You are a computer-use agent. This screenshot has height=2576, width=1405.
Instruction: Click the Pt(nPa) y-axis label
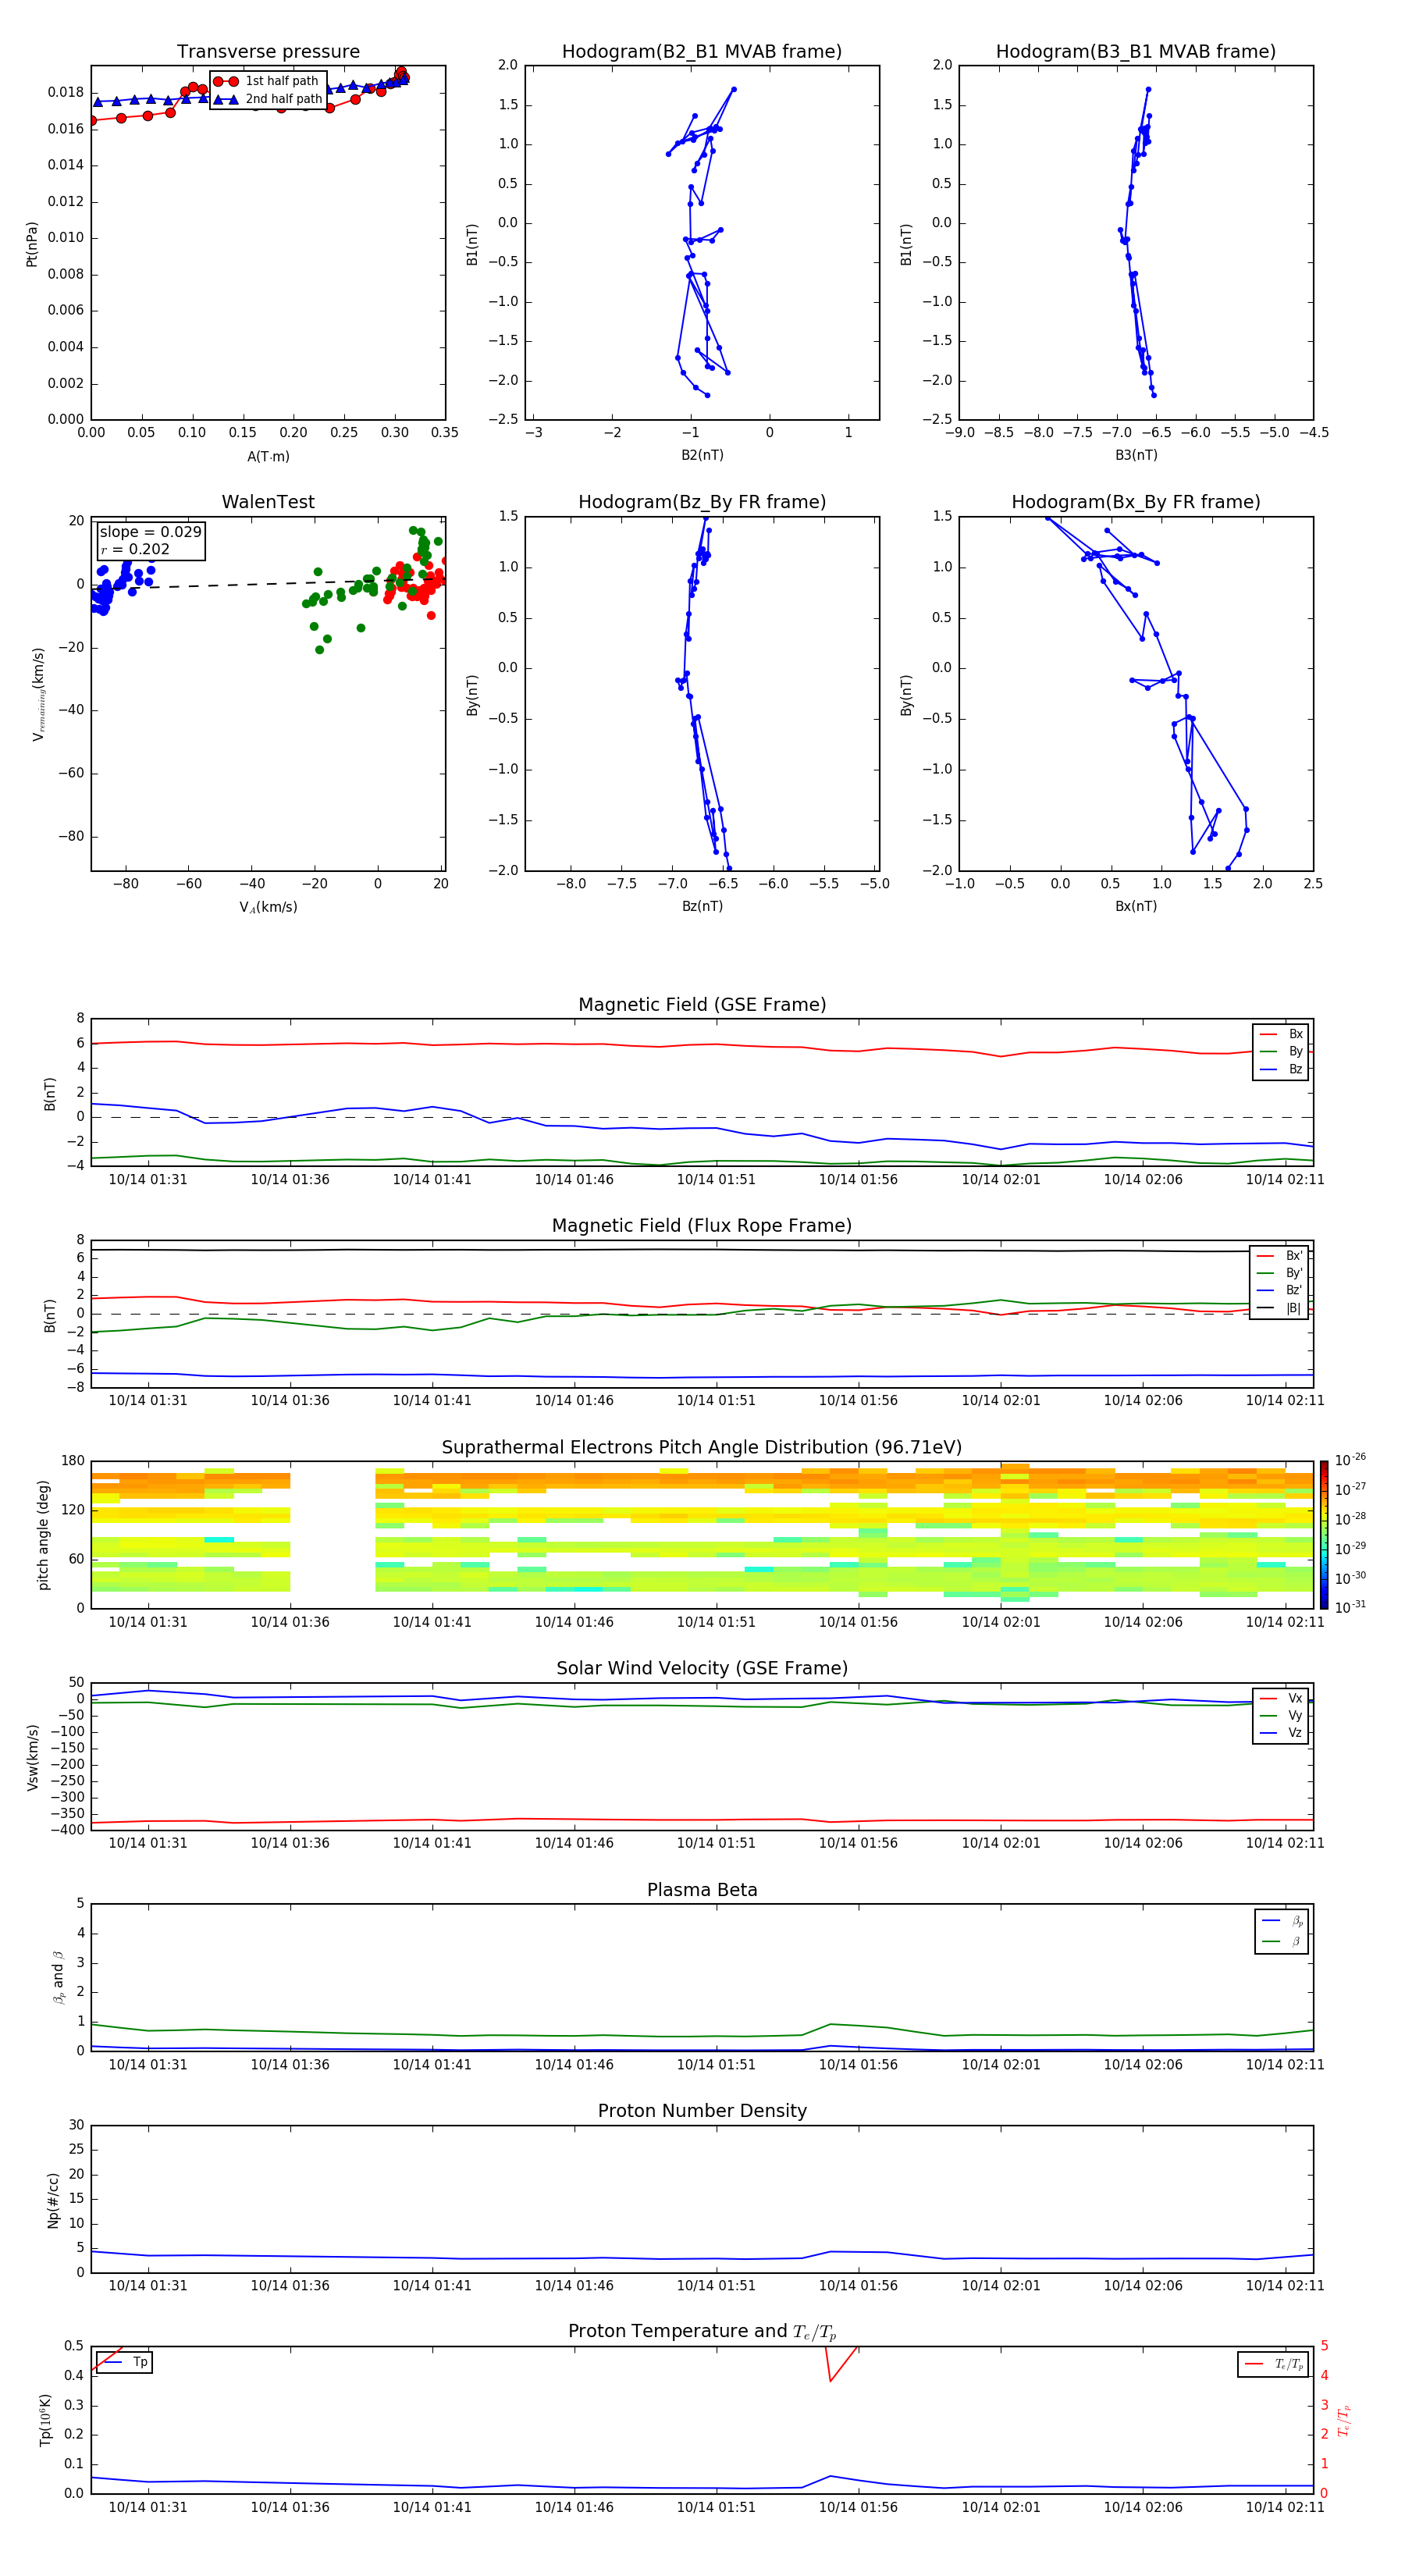pyautogui.click(x=32, y=244)
